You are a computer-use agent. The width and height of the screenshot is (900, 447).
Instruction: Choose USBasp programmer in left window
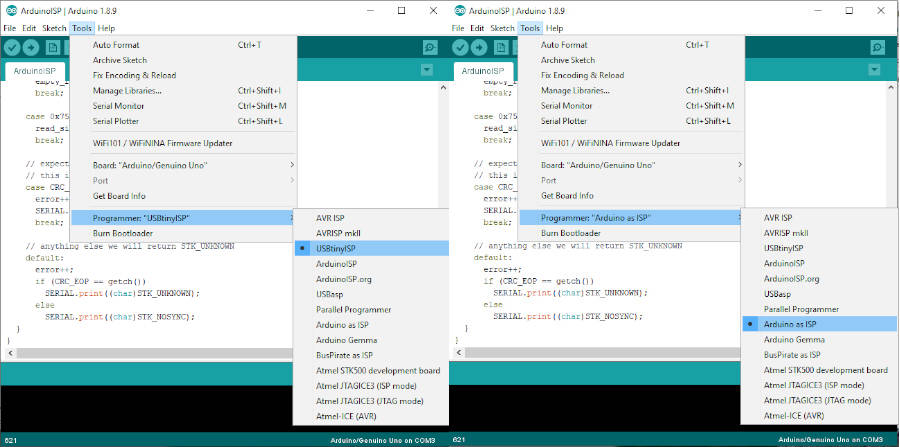click(x=329, y=294)
